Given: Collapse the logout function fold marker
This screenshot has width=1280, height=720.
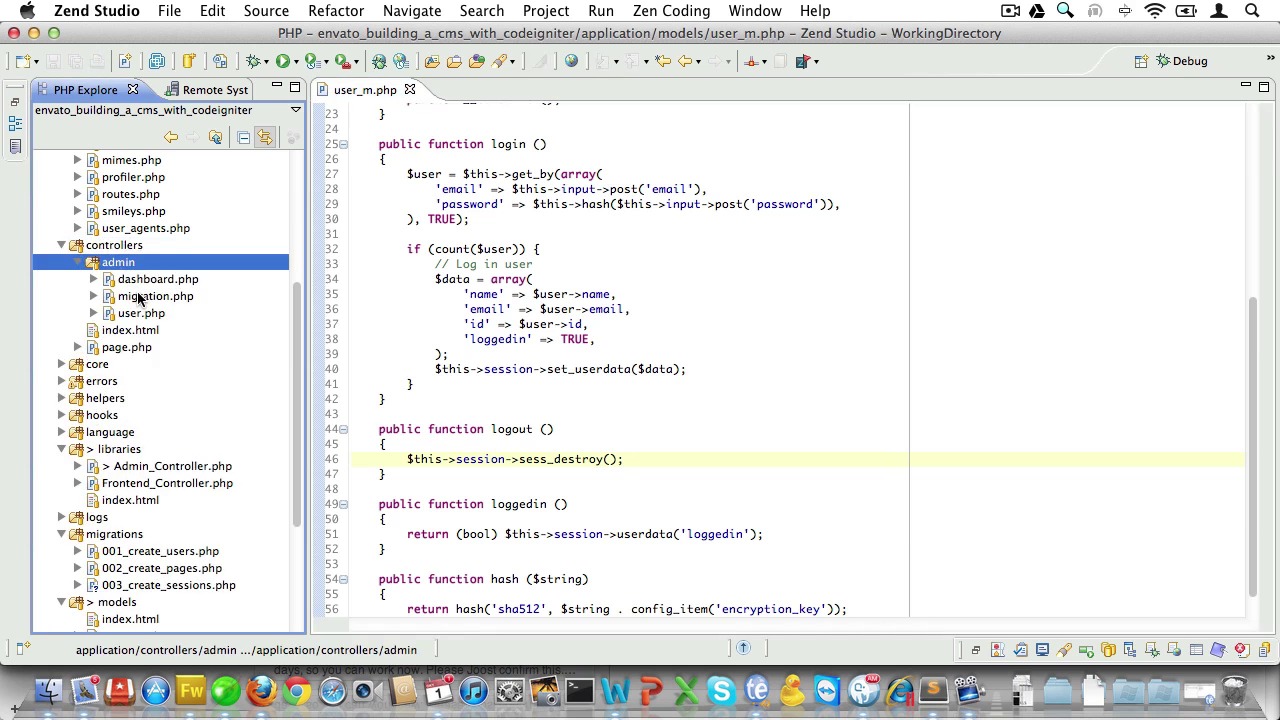Looking at the screenshot, I should click(343, 429).
